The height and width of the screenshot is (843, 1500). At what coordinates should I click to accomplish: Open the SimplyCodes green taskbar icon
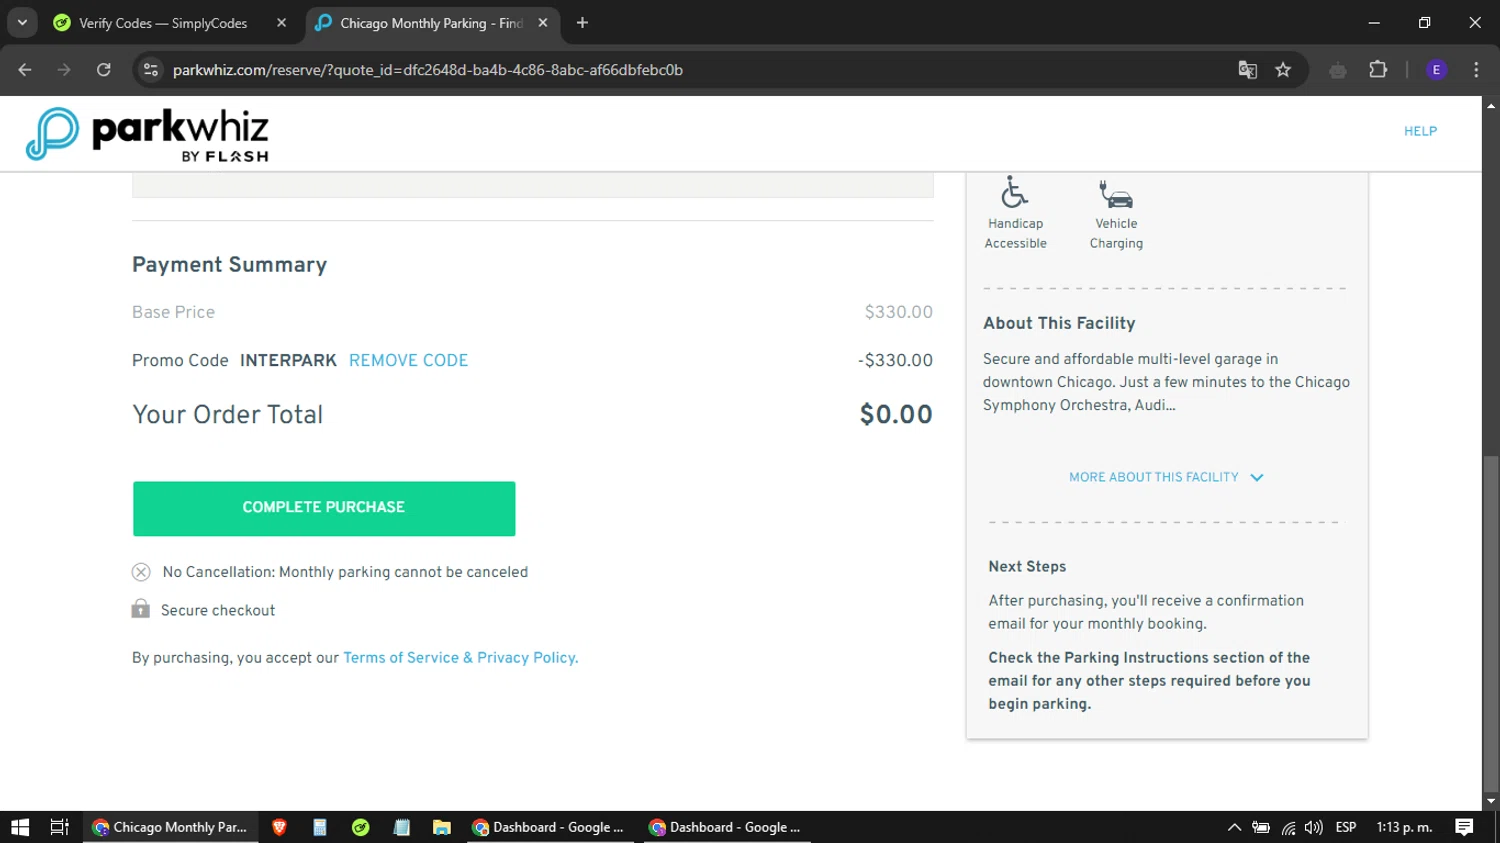tap(361, 827)
